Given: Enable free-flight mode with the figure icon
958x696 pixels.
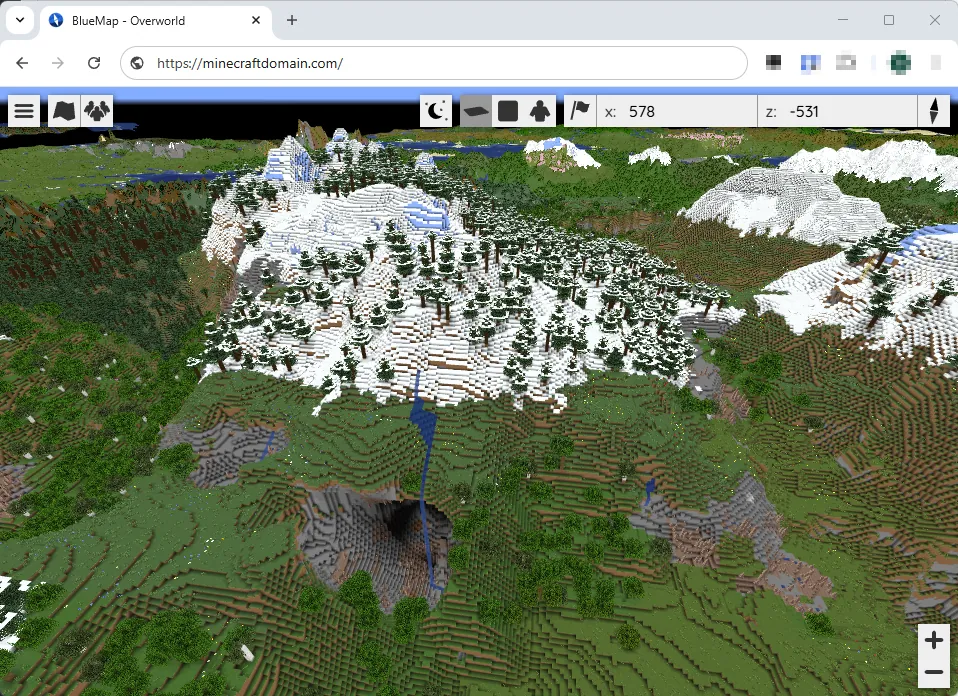Looking at the screenshot, I should point(539,110).
